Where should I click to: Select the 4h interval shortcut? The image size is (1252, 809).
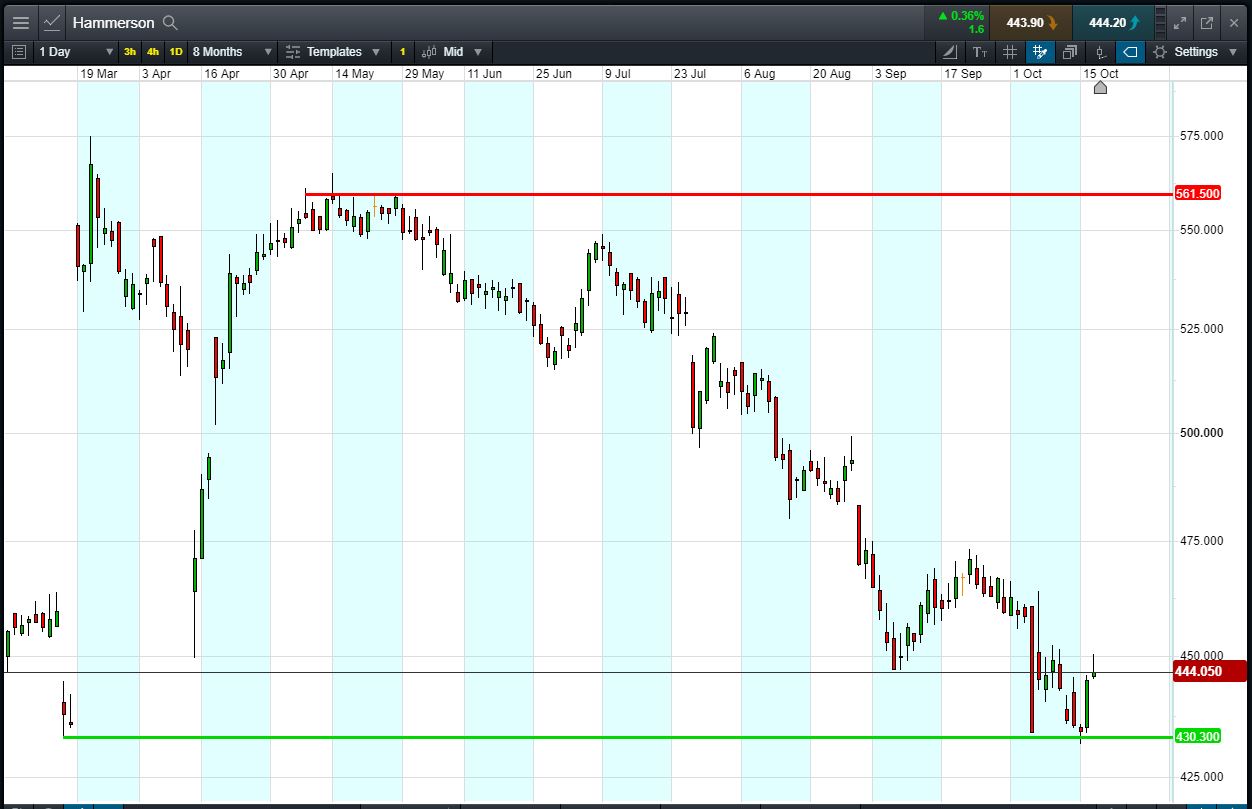coord(153,52)
